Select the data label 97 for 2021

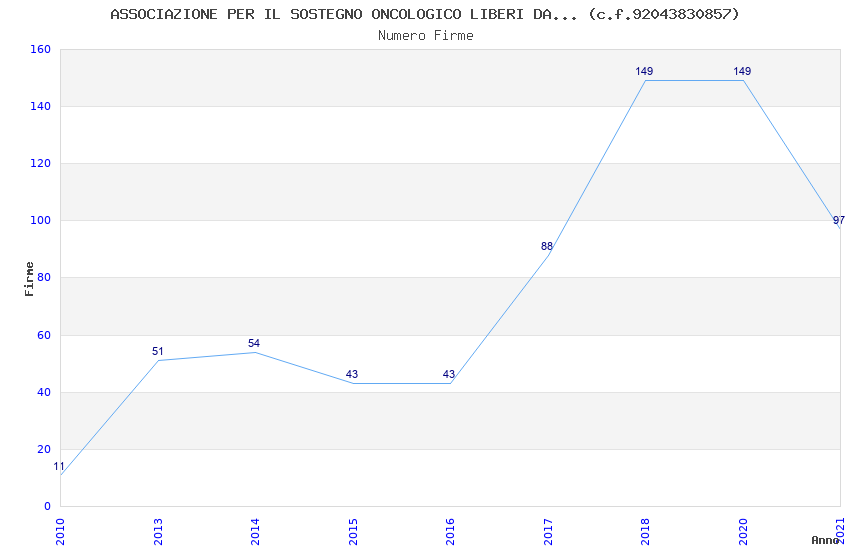[x=839, y=221]
